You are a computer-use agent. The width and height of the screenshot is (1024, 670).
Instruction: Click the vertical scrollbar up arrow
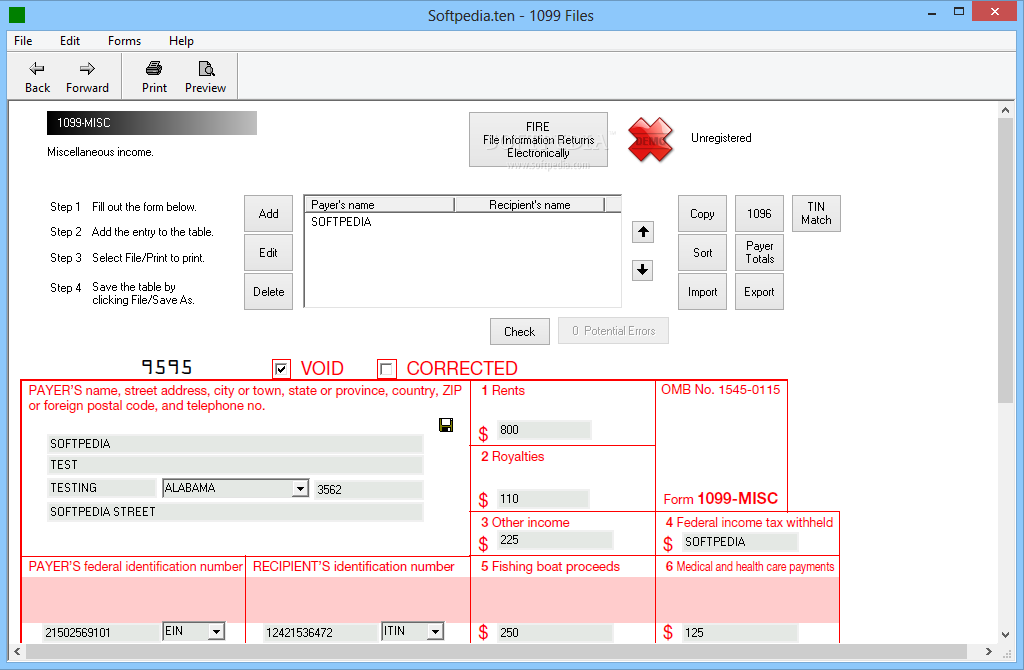pos(1006,110)
